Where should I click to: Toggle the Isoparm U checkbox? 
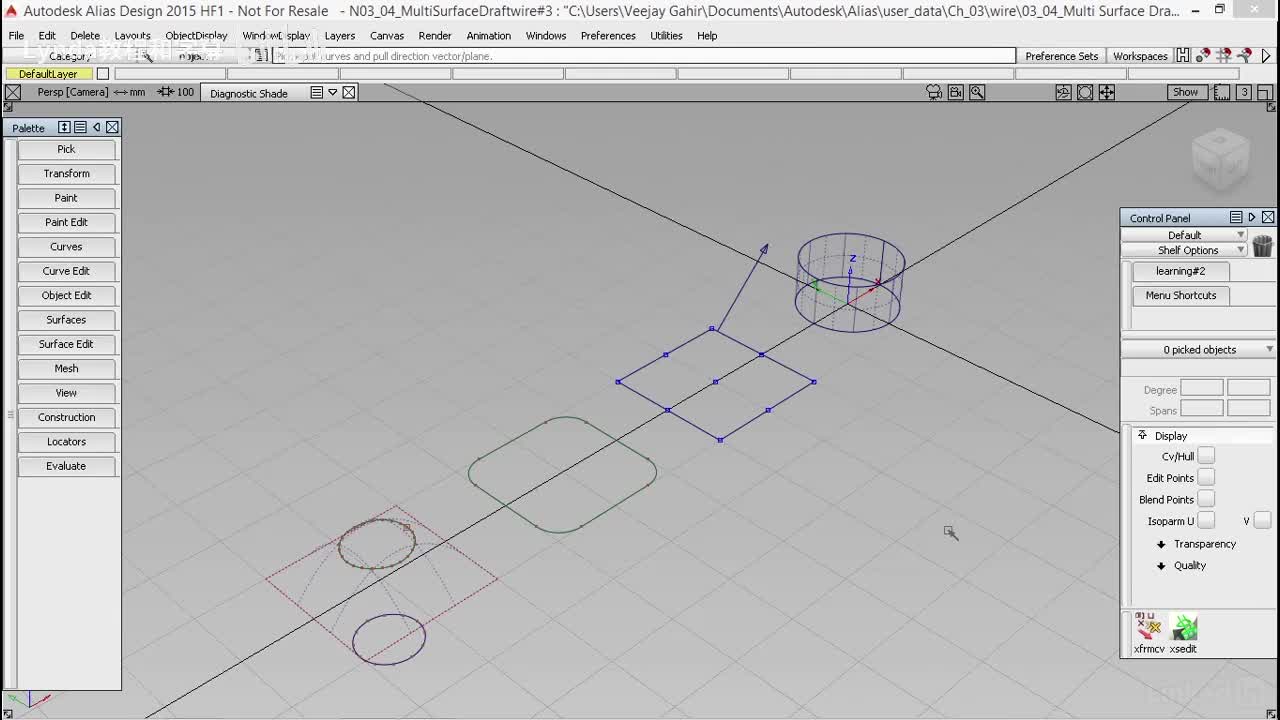click(x=1206, y=521)
